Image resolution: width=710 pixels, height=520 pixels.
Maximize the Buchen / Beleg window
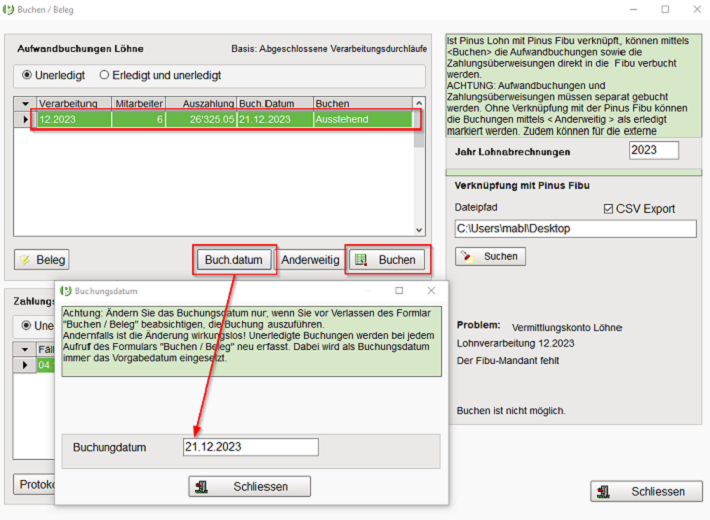(665, 10)
